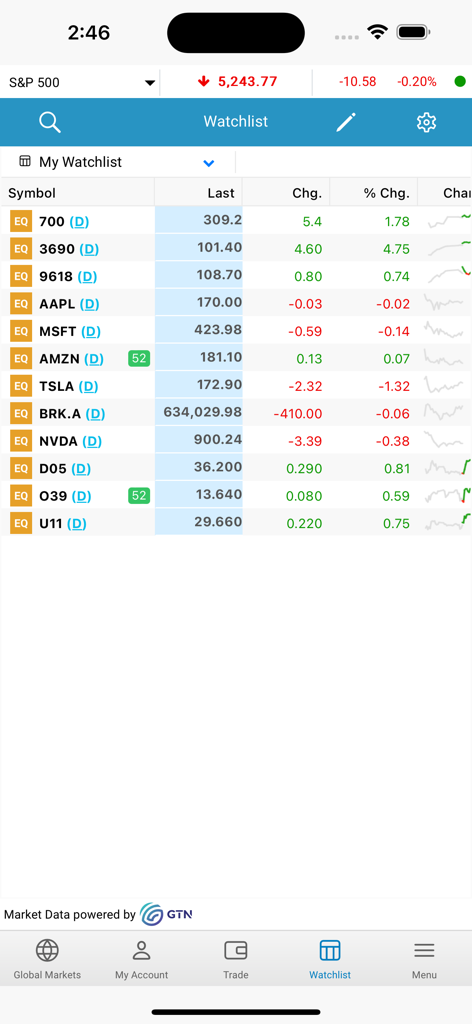Switch to the Trade tab

236,959
